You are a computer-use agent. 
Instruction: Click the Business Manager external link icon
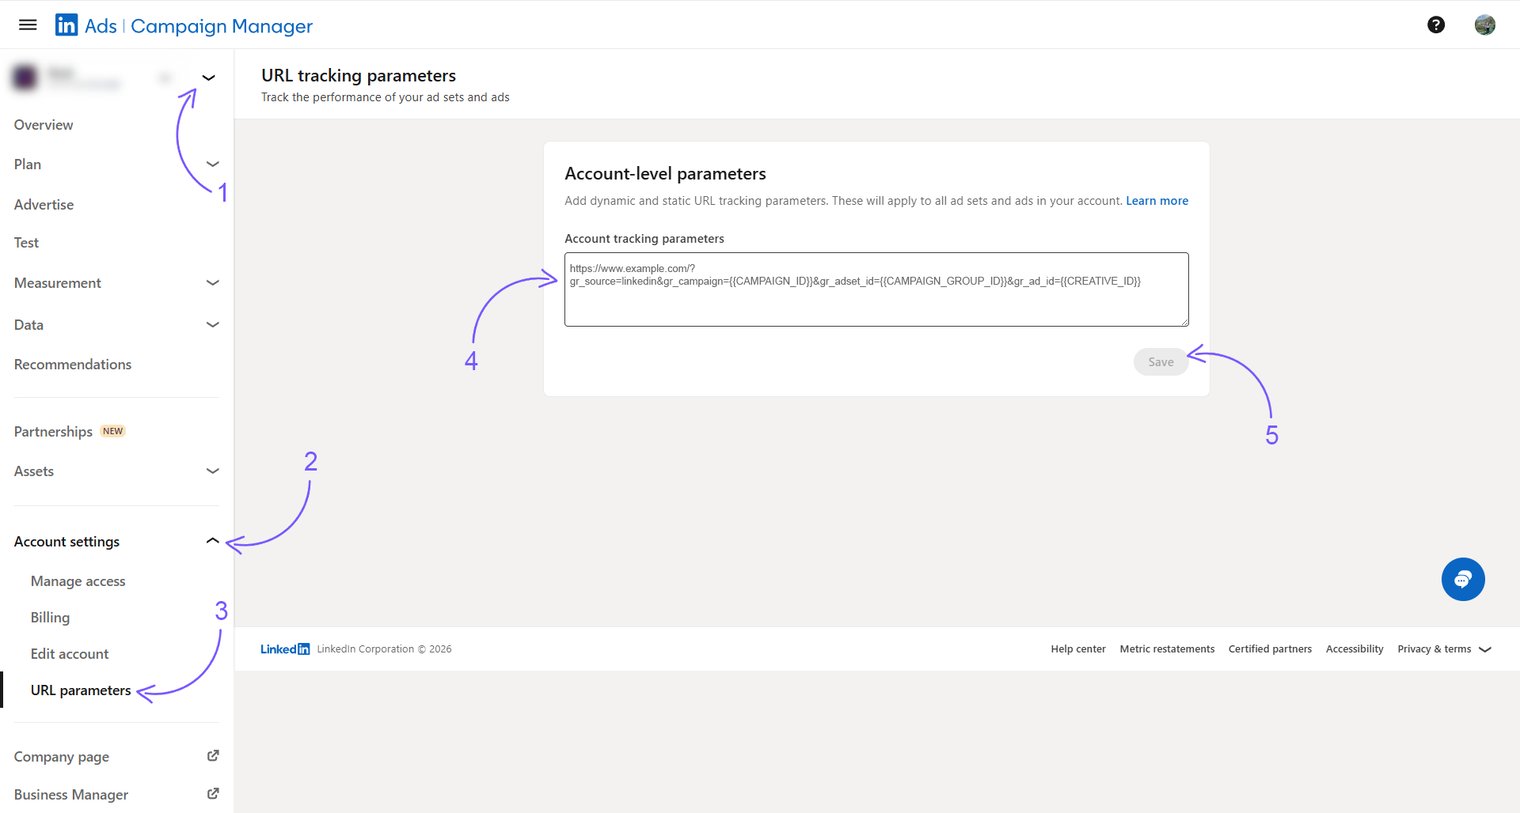[212, 794]
